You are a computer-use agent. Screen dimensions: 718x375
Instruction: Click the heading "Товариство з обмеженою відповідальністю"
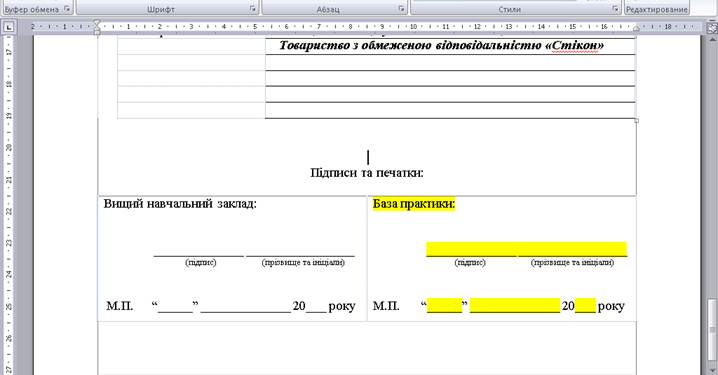pyautogui.click(x=411, y=45)
